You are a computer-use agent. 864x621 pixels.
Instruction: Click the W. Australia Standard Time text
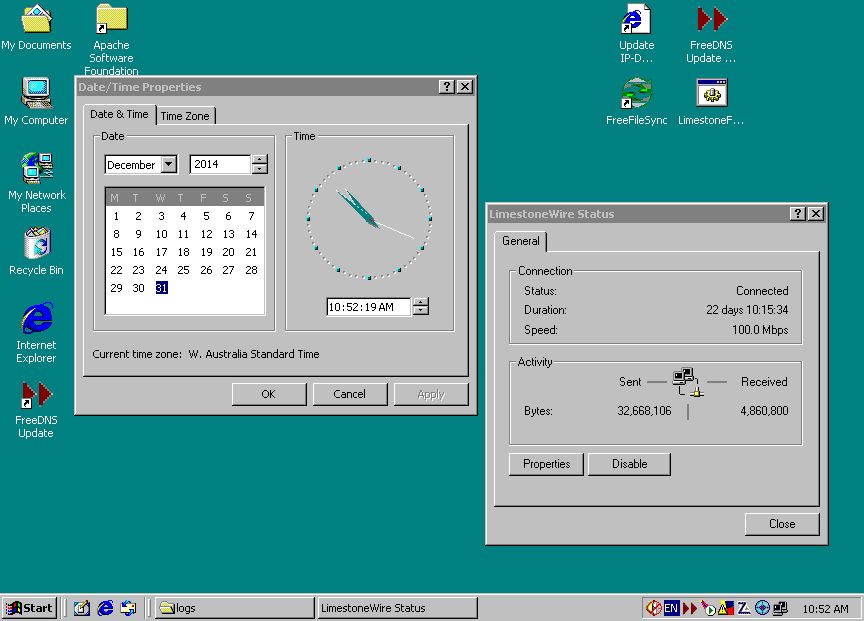254,354
